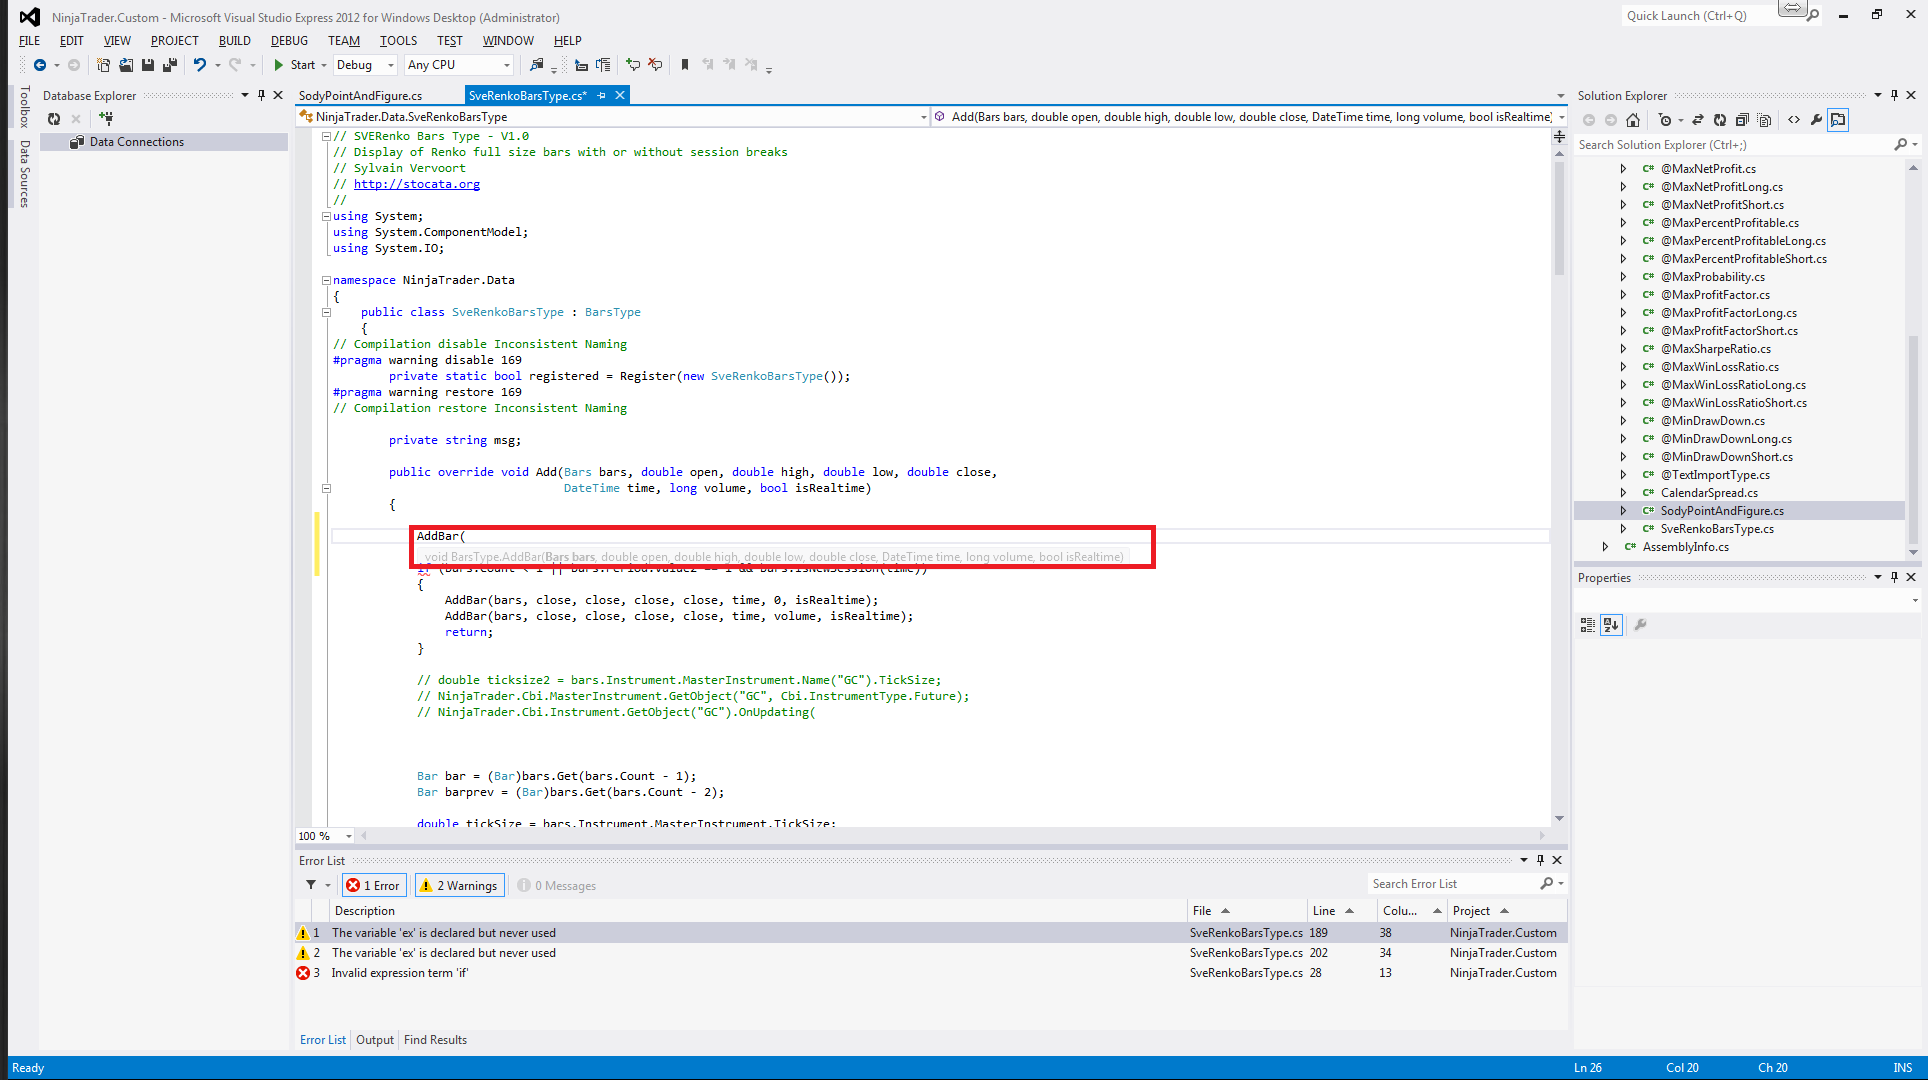Click the Save All toolbar icon
This screenshot has width=1928, height=1080.
pos(170,65)
